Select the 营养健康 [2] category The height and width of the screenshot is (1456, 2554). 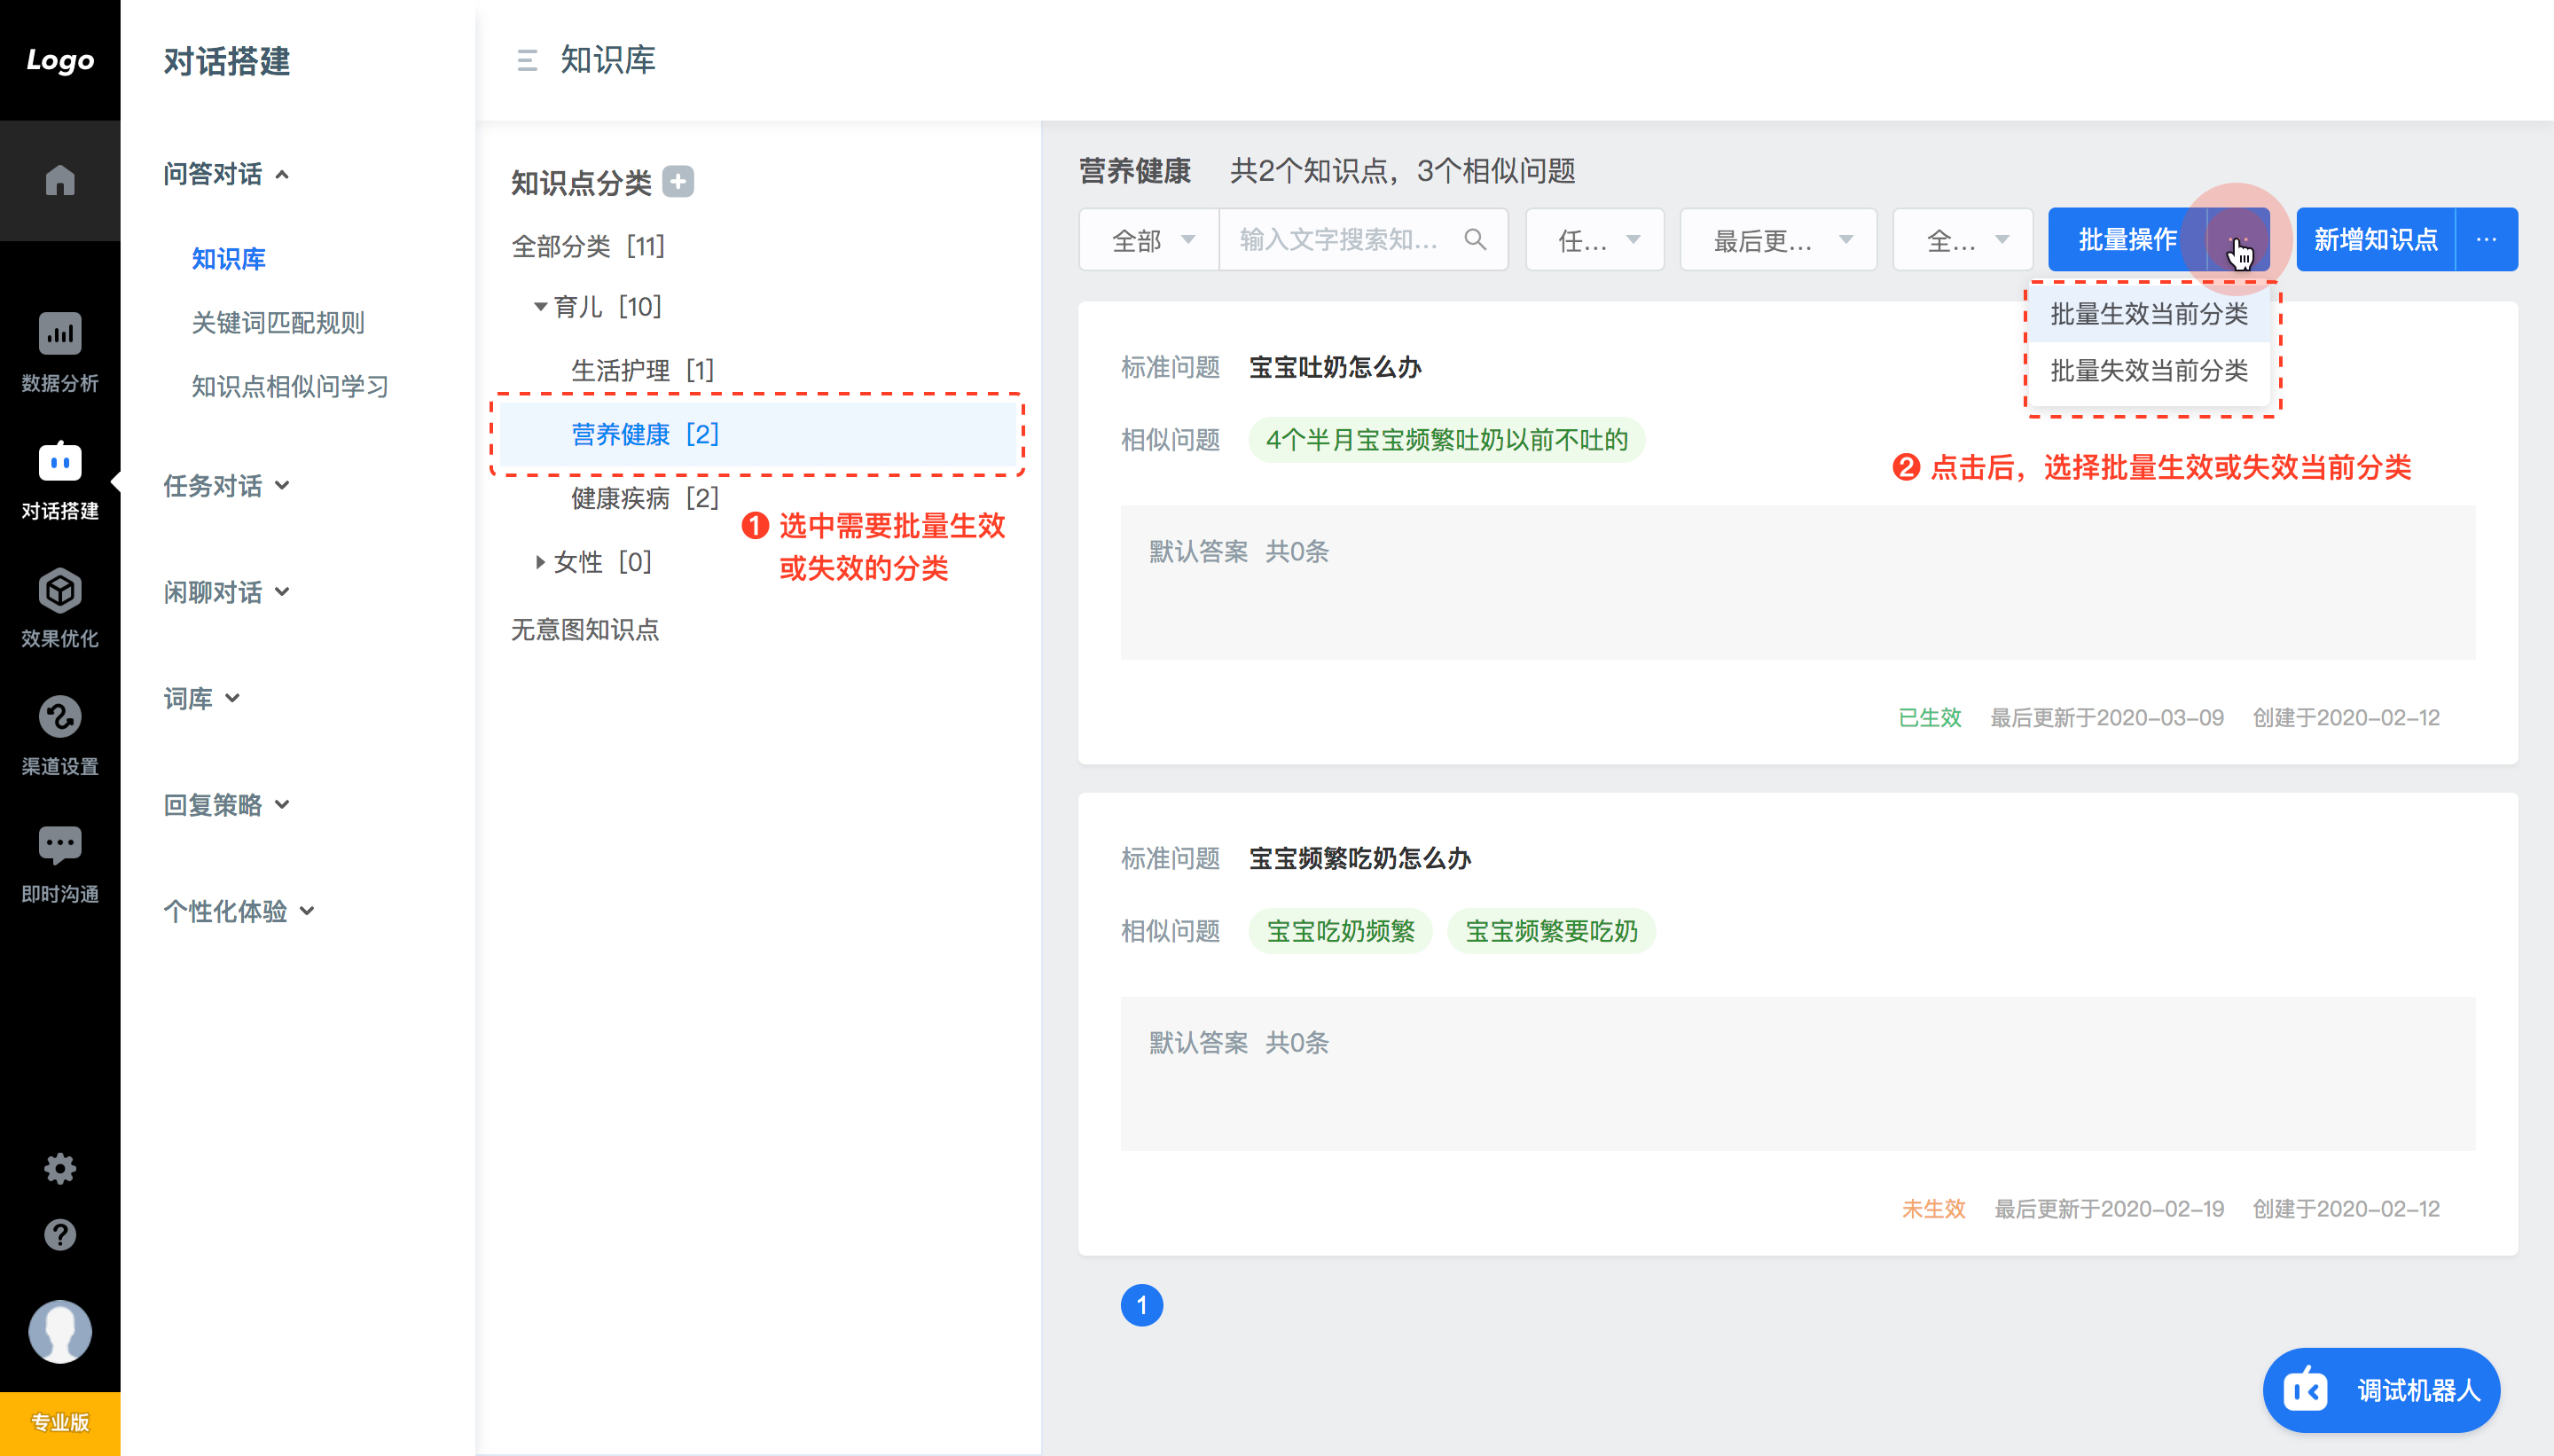point(757,434)
